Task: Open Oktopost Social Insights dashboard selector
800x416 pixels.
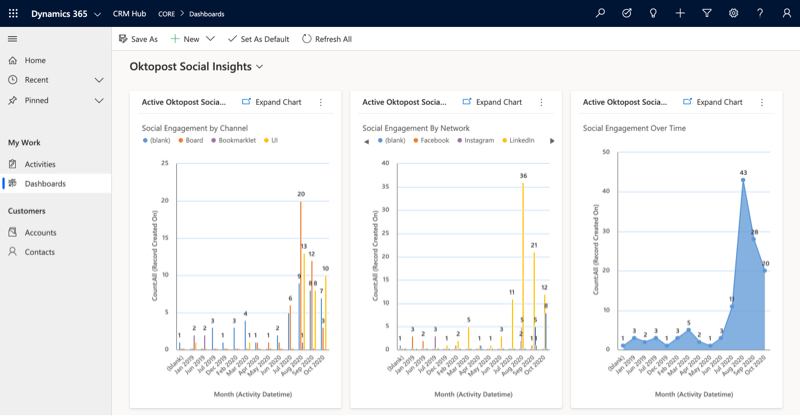Action: pyautogui.click(x=196, y=66)
